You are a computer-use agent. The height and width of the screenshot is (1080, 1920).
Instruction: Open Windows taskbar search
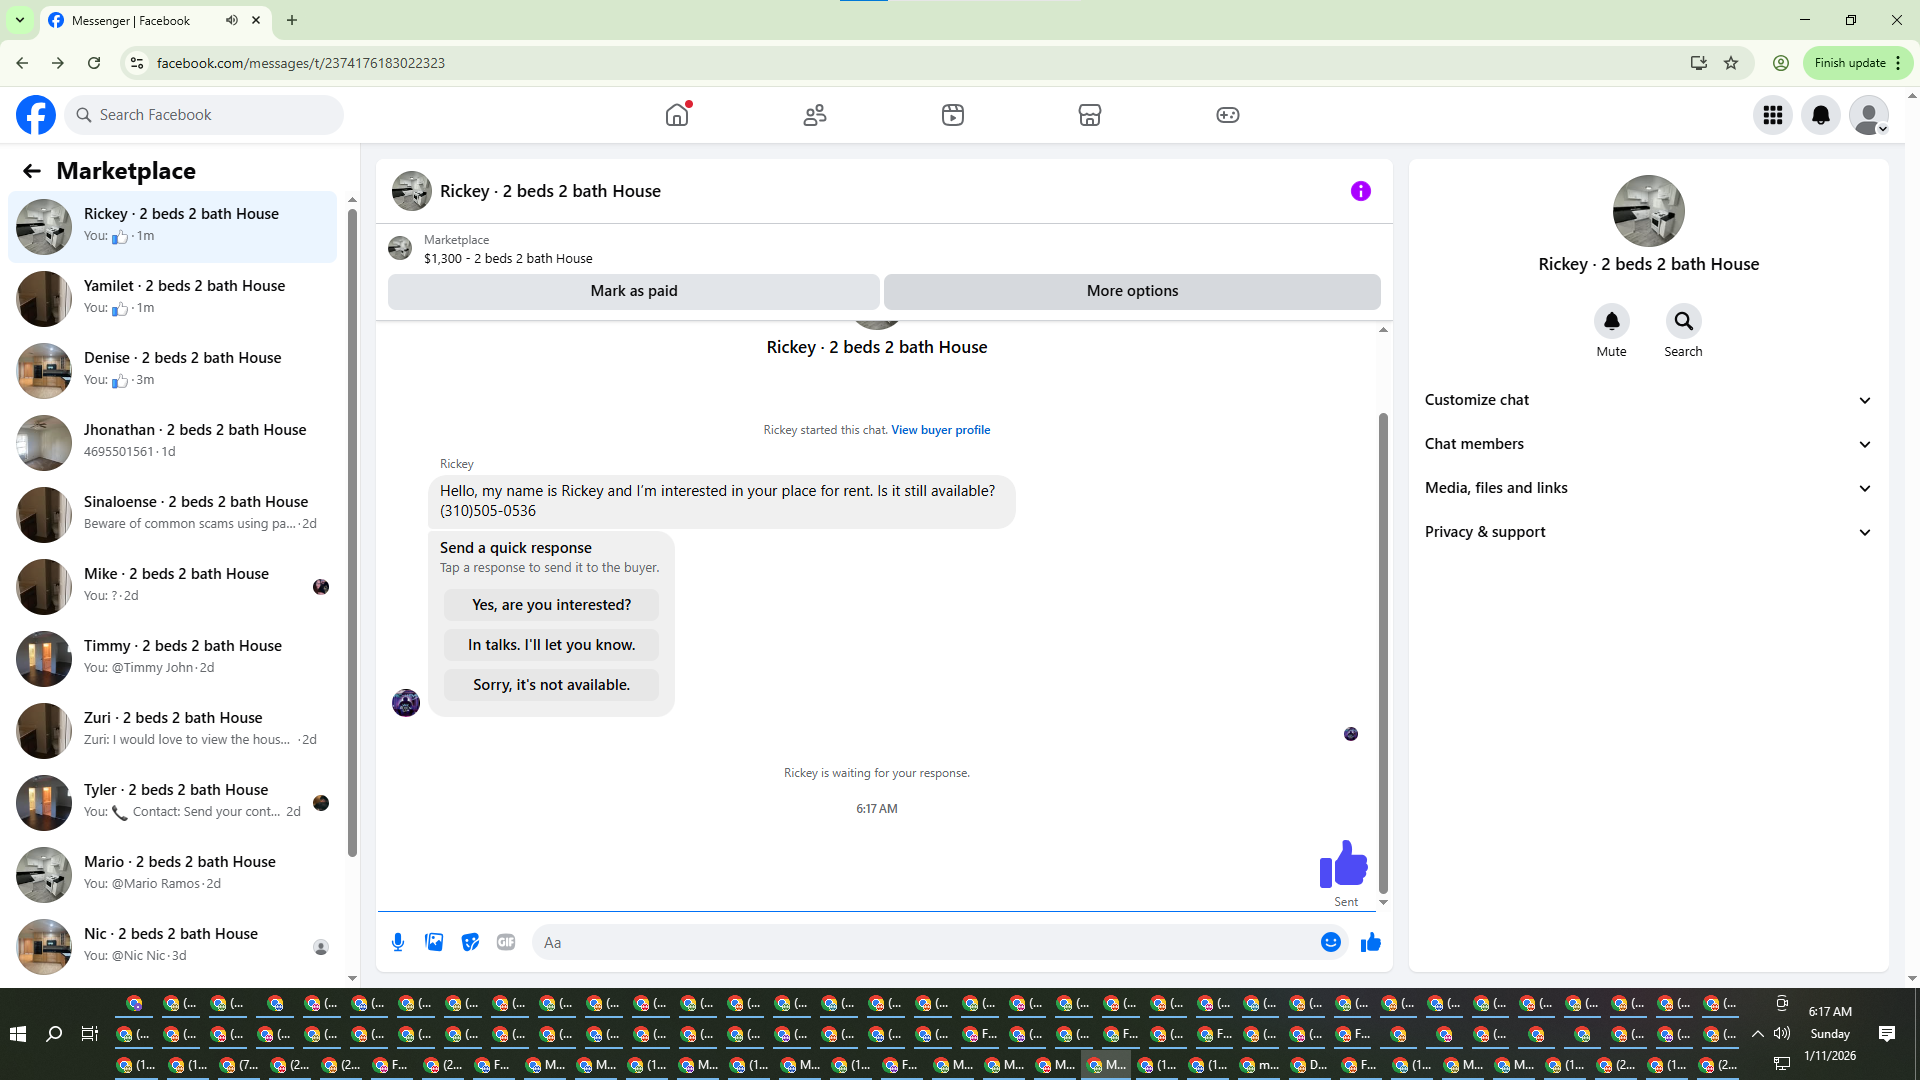pyautogui.click(x=54, y=1034)
